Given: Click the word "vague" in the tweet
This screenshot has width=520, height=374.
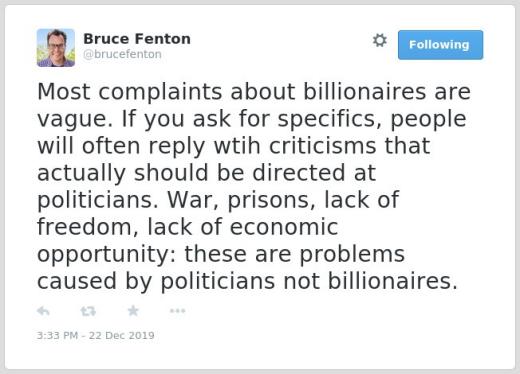Looking at the screenshot, I should [75, 119].
